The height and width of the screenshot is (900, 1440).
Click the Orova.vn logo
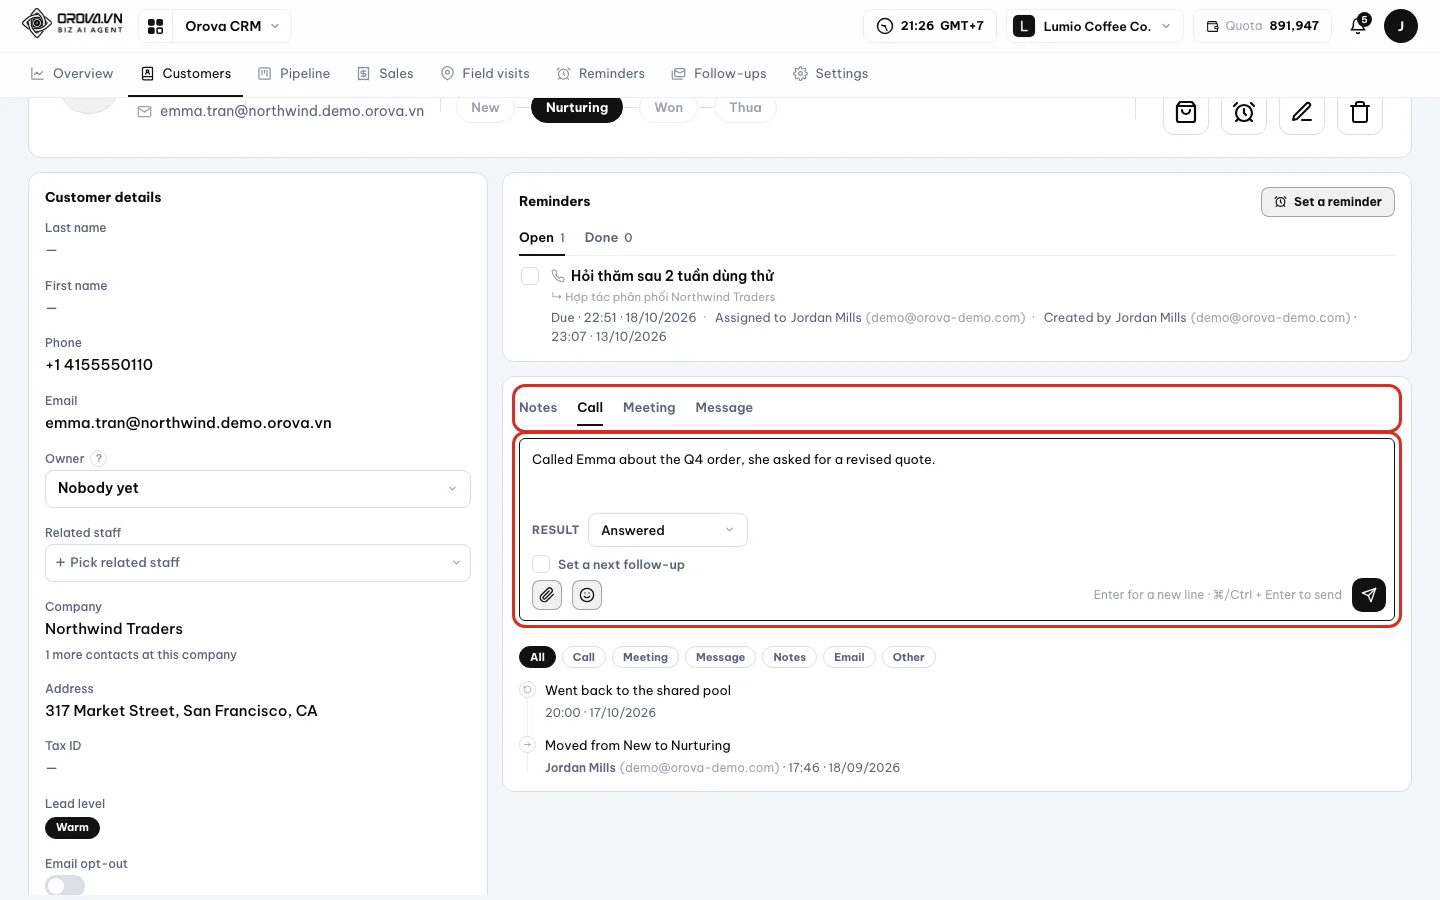tap(72, 23)
